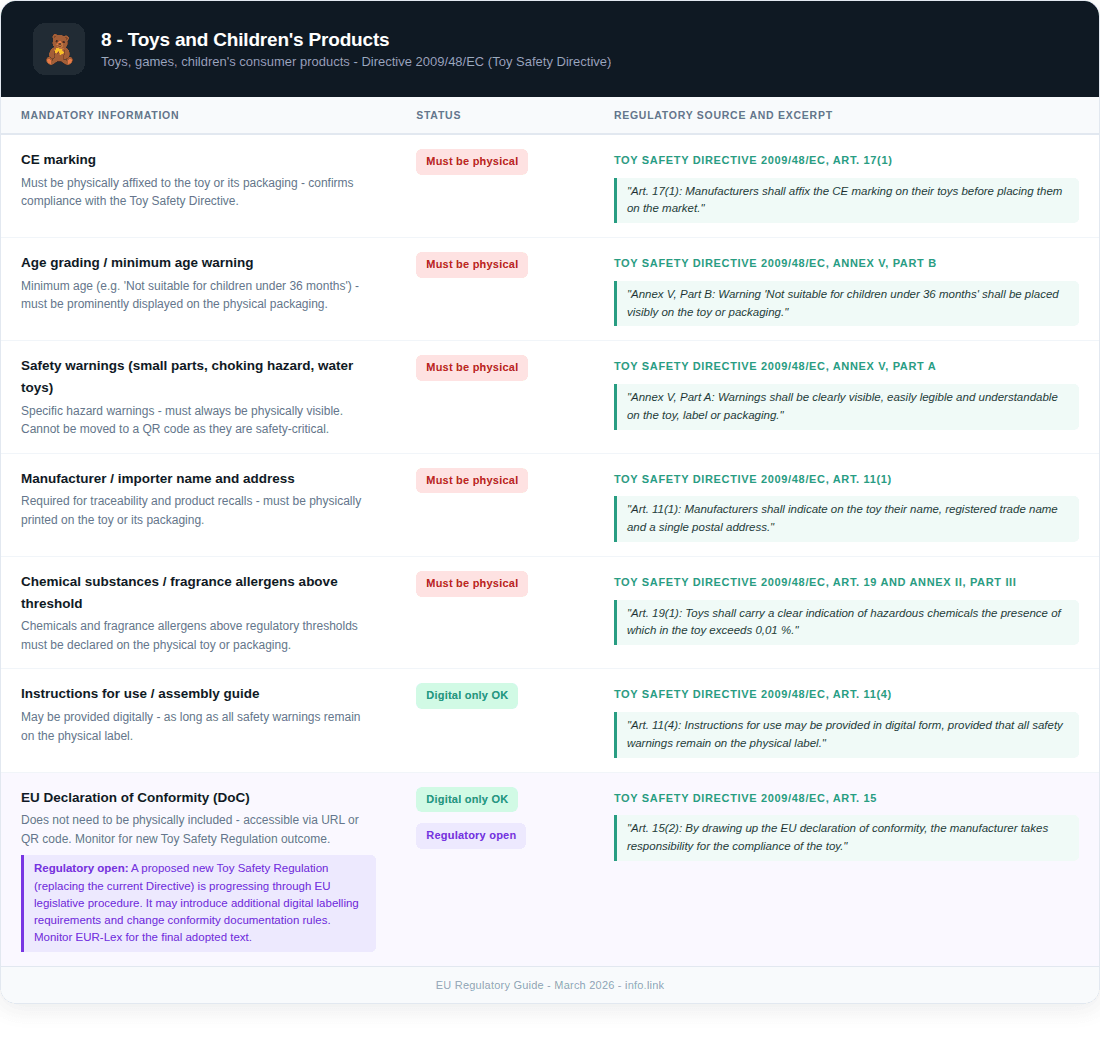Select 'Manufacturer / importer name and address' title
The height and width of the screenshot is (1044, 1100).
[157, 479]
